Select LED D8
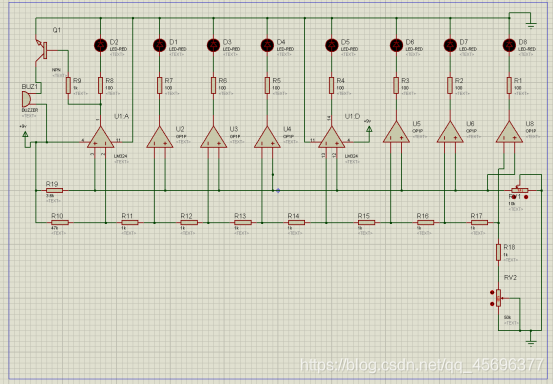 (x=509, y=45)
